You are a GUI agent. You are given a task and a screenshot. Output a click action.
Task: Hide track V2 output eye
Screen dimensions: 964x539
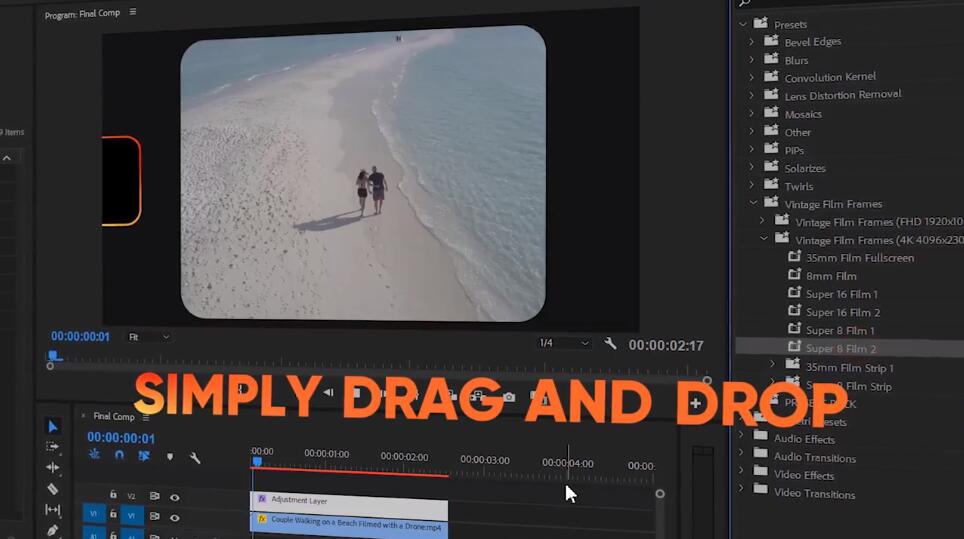click(x=175, y=497)
